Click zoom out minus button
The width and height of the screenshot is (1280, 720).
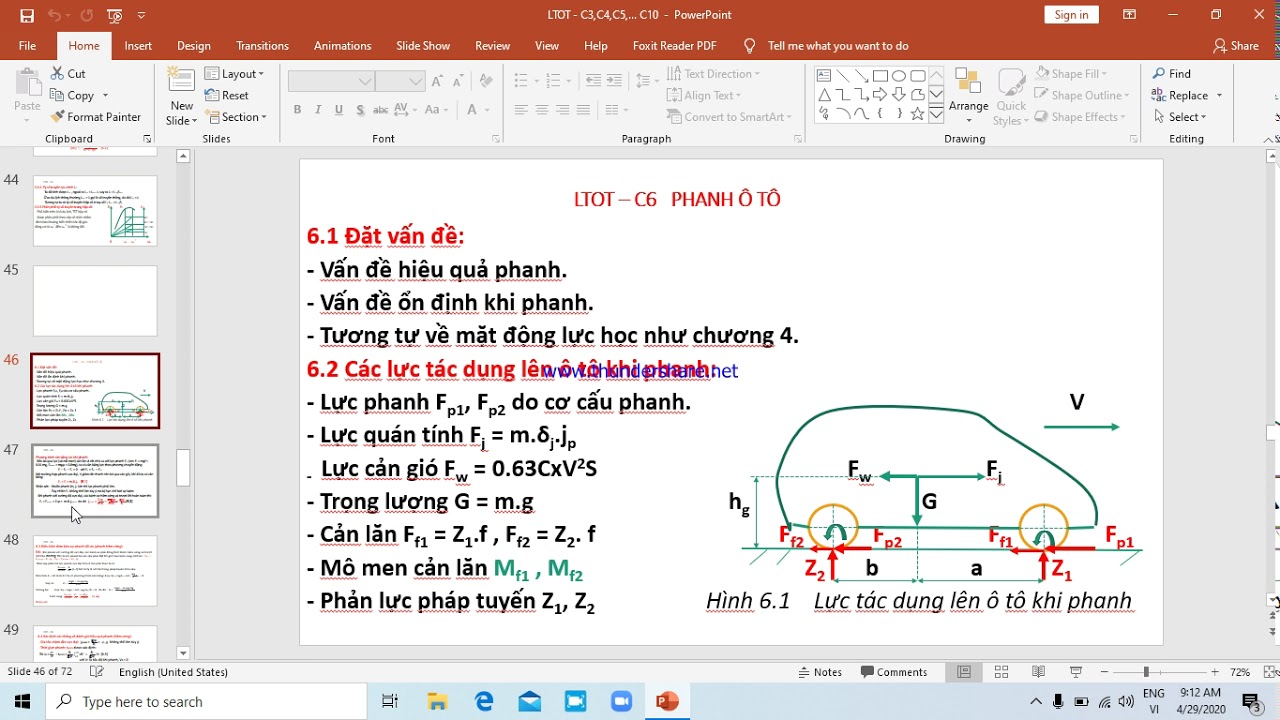1106,672
